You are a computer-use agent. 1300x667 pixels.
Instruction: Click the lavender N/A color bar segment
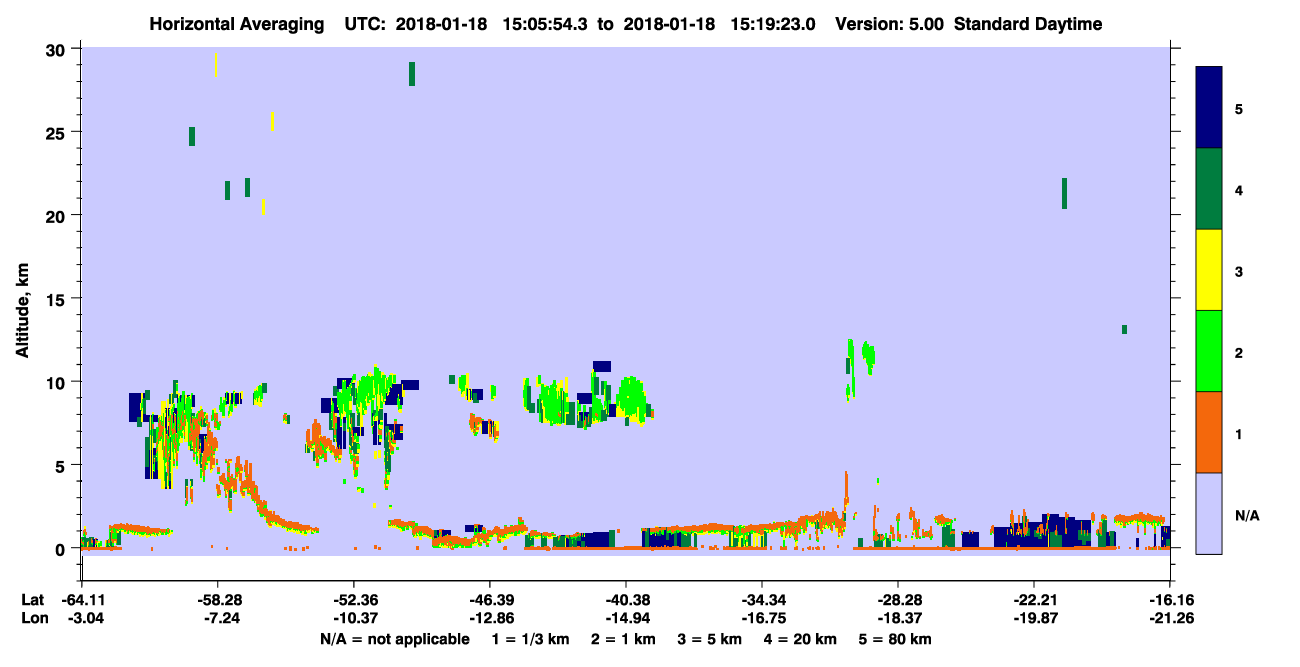[x=1209, y=512]
